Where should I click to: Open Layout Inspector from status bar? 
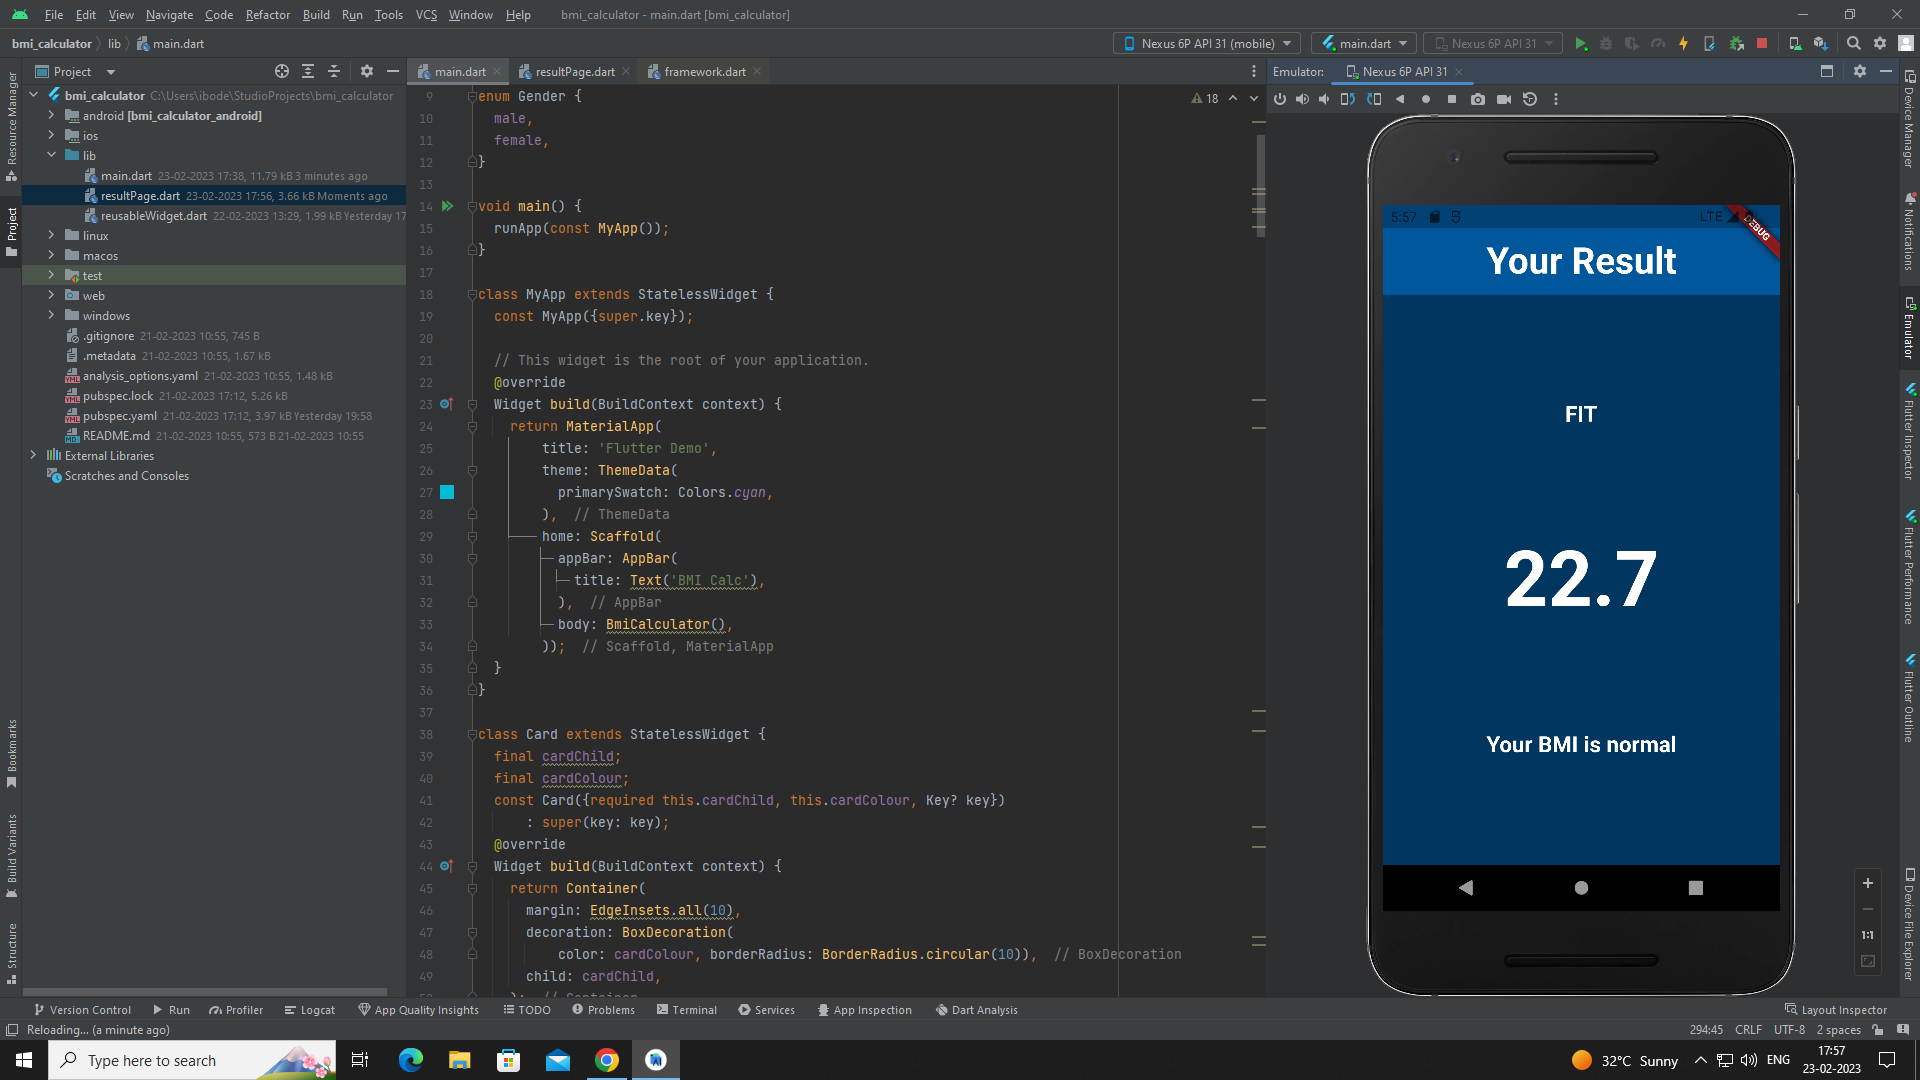(x=1836, y=1010)
